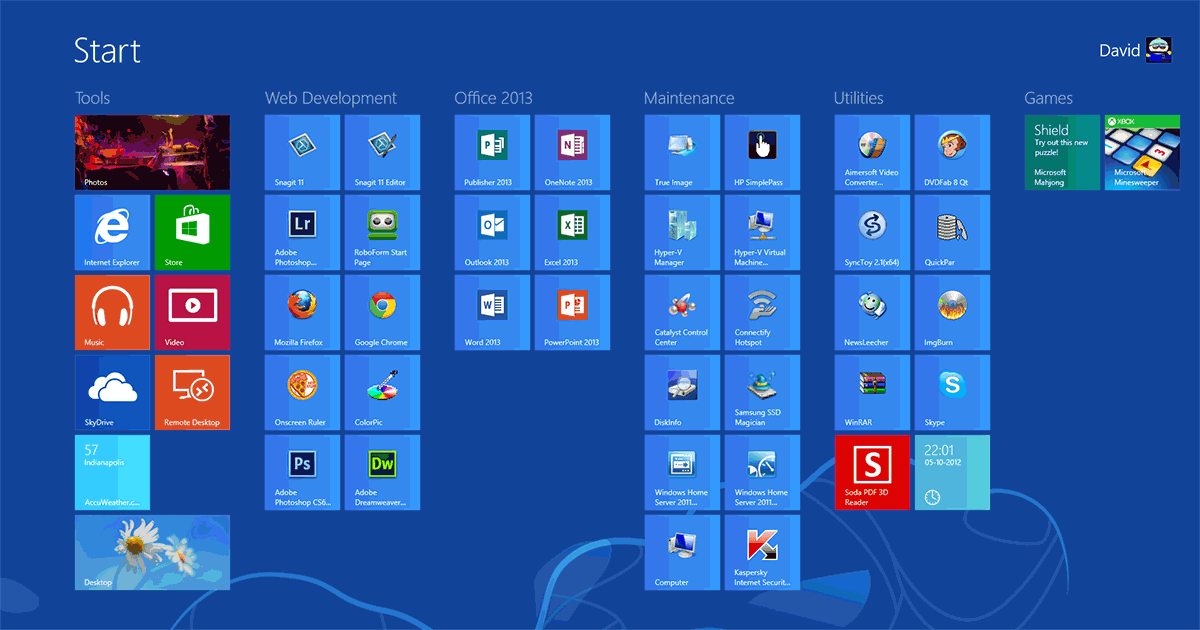Select the Office 2013 group heading
This screenshot has width=1200, height=630.
[x=494, y=98]
